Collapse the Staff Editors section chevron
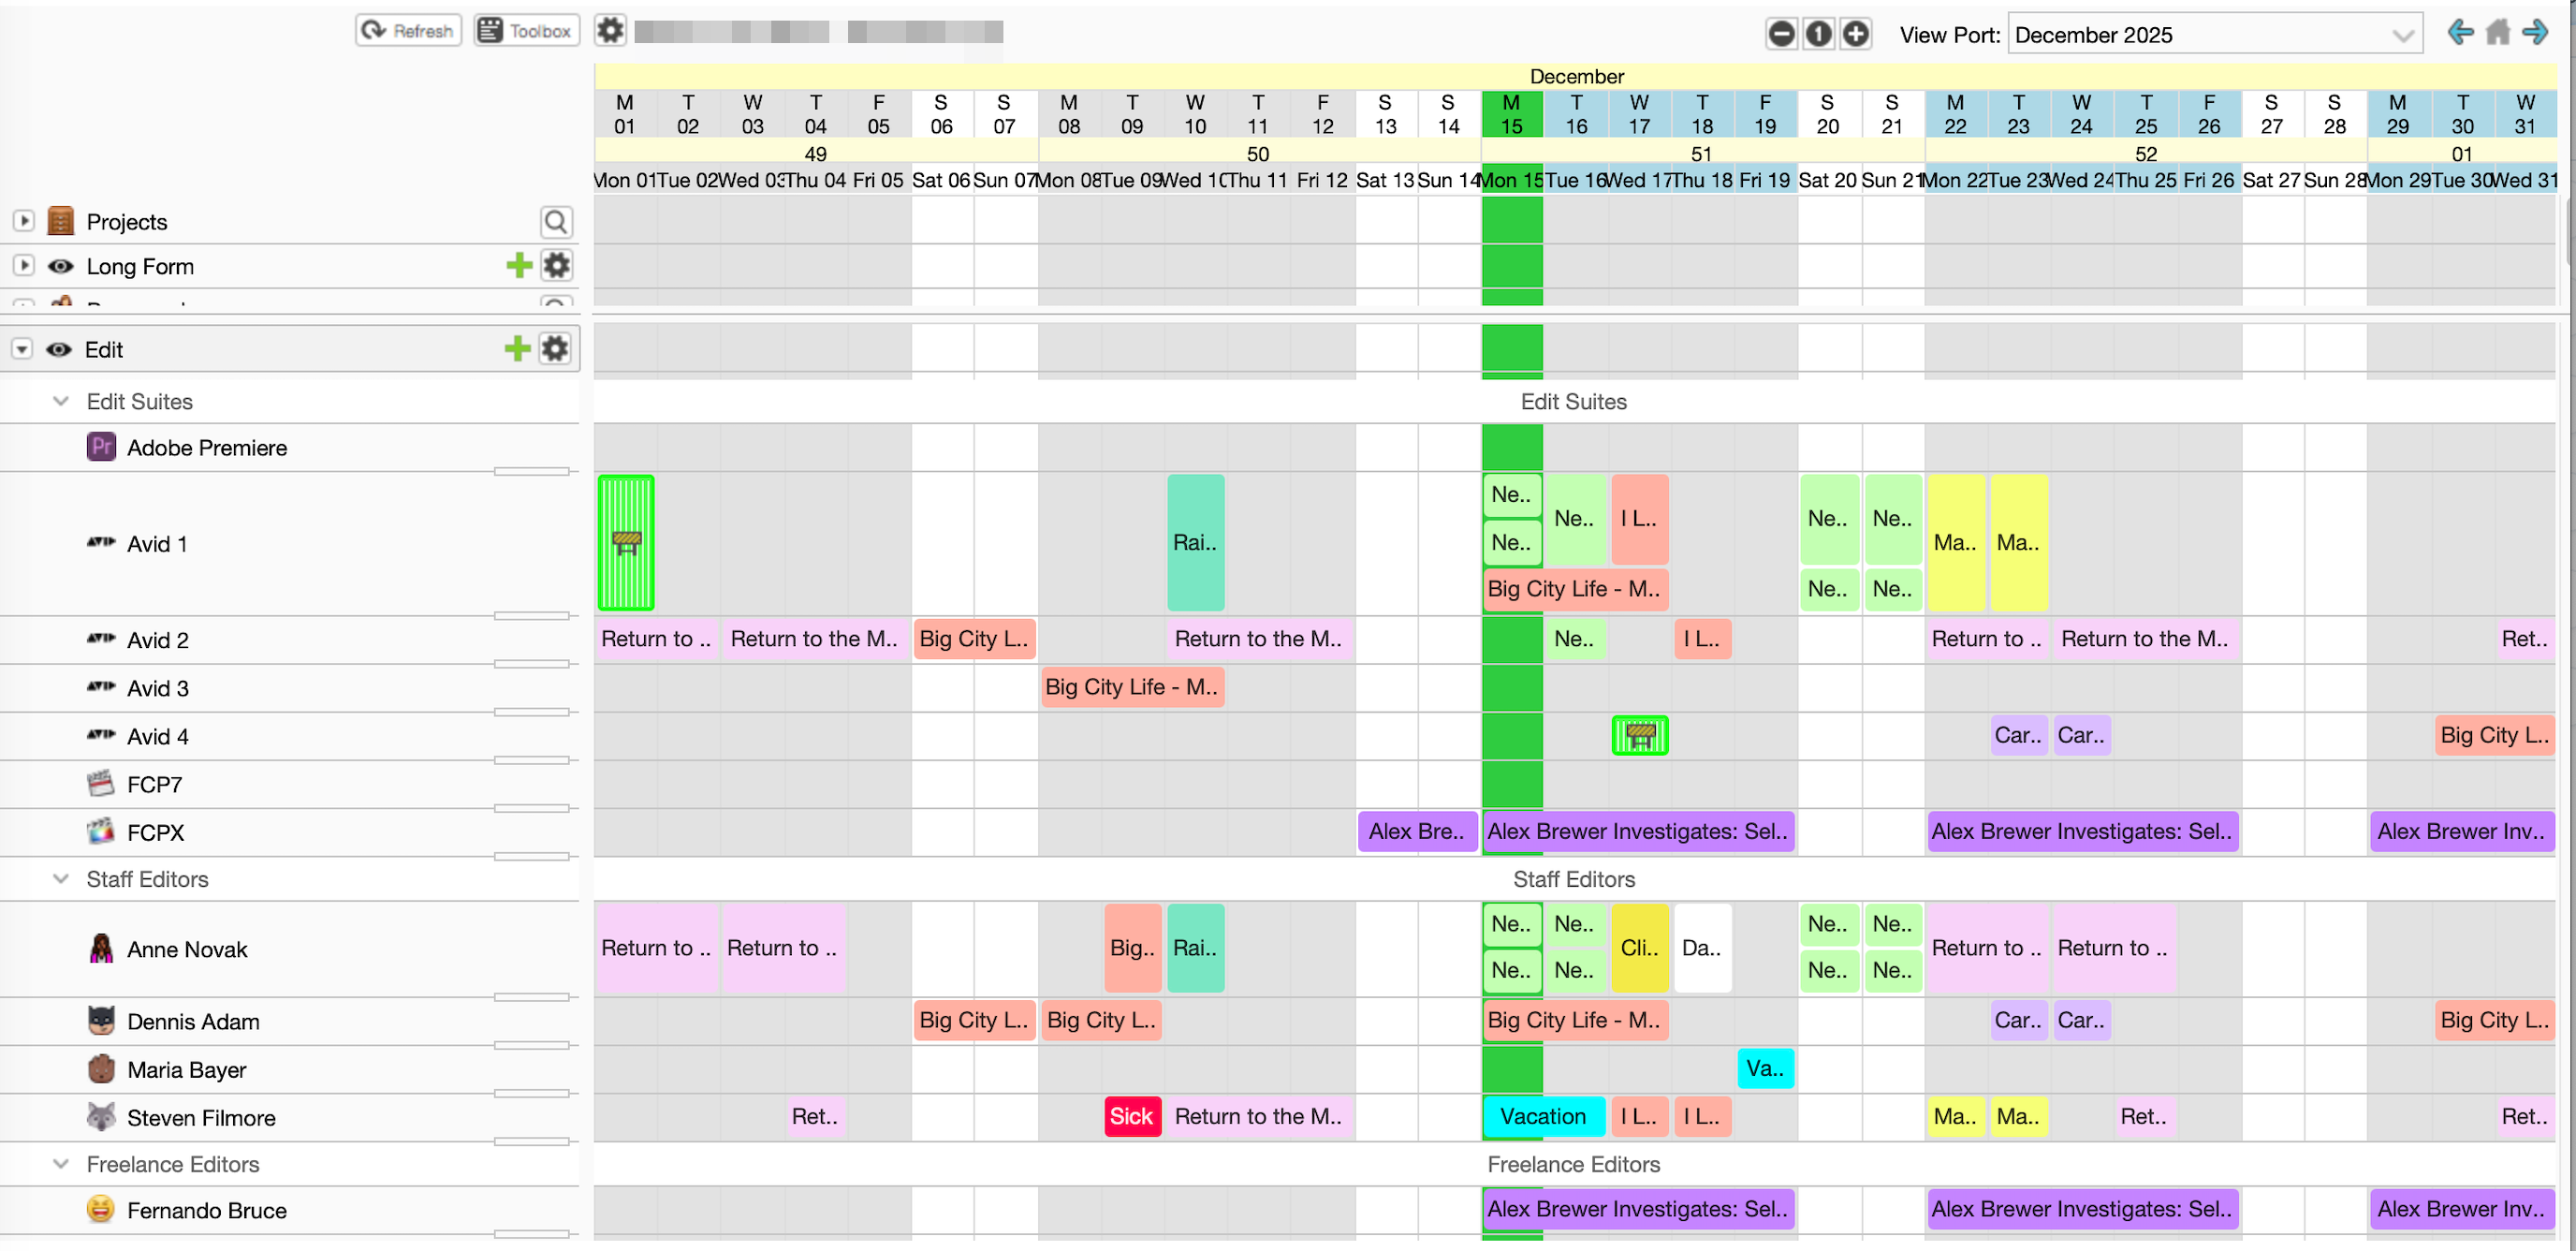The height and width of the screenshot is (1251, 2576). pos(61,879)
